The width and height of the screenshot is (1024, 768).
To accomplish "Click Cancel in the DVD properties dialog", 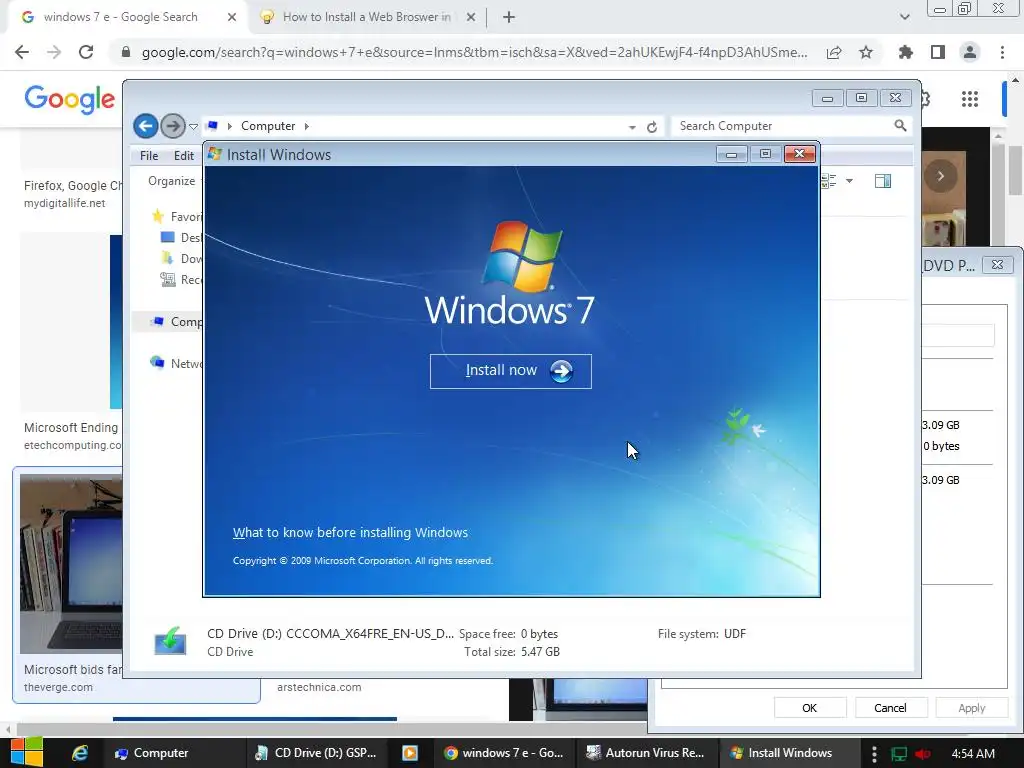I will [890, 708].
